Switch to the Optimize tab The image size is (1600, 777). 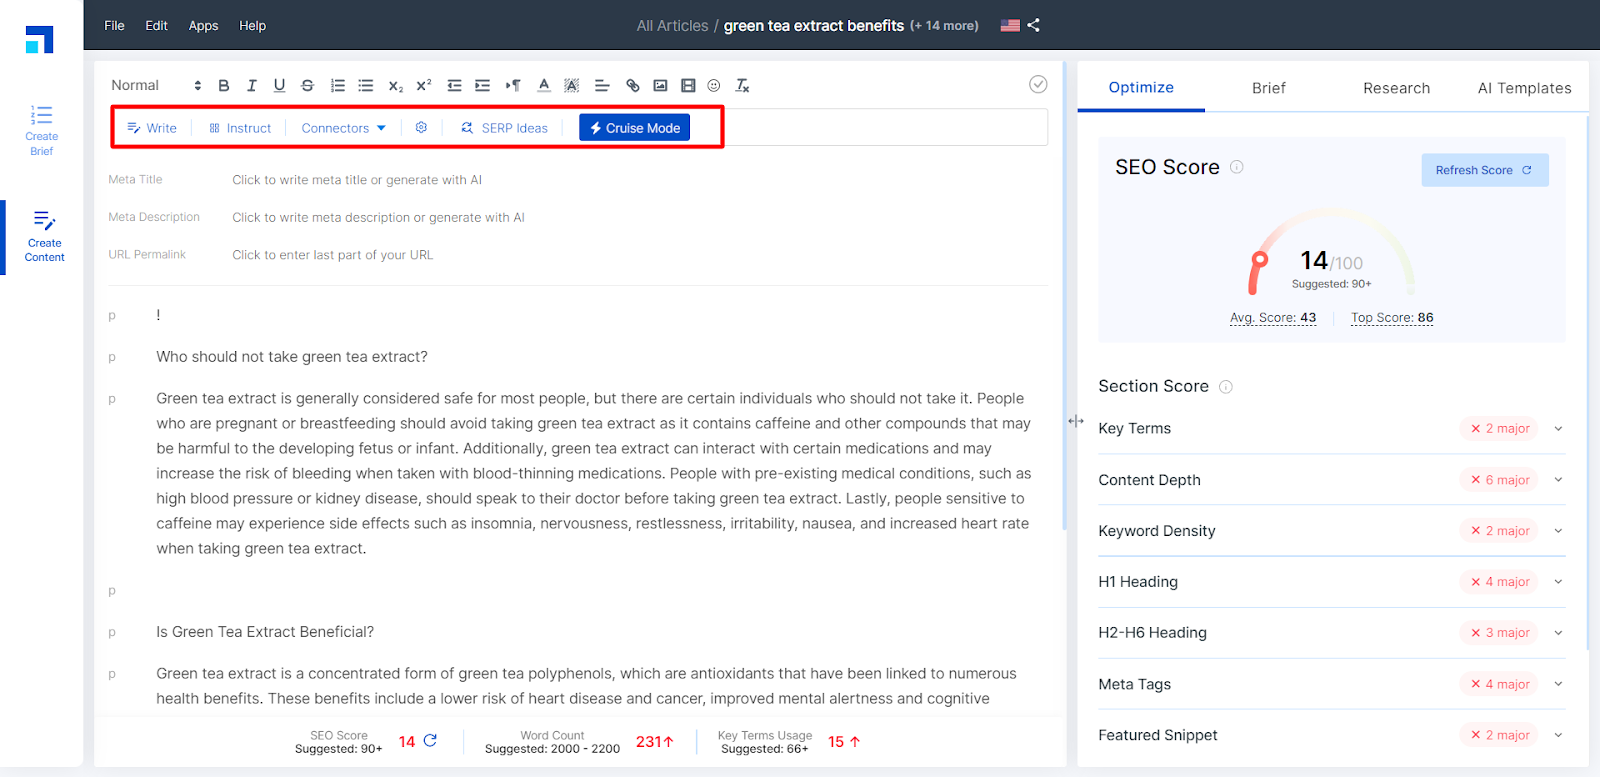1141,88
